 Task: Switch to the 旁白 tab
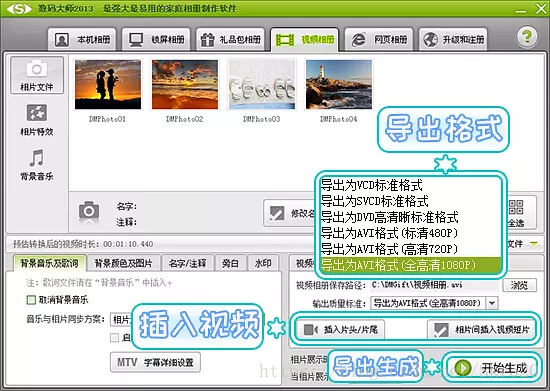click(x=230, y=263)
